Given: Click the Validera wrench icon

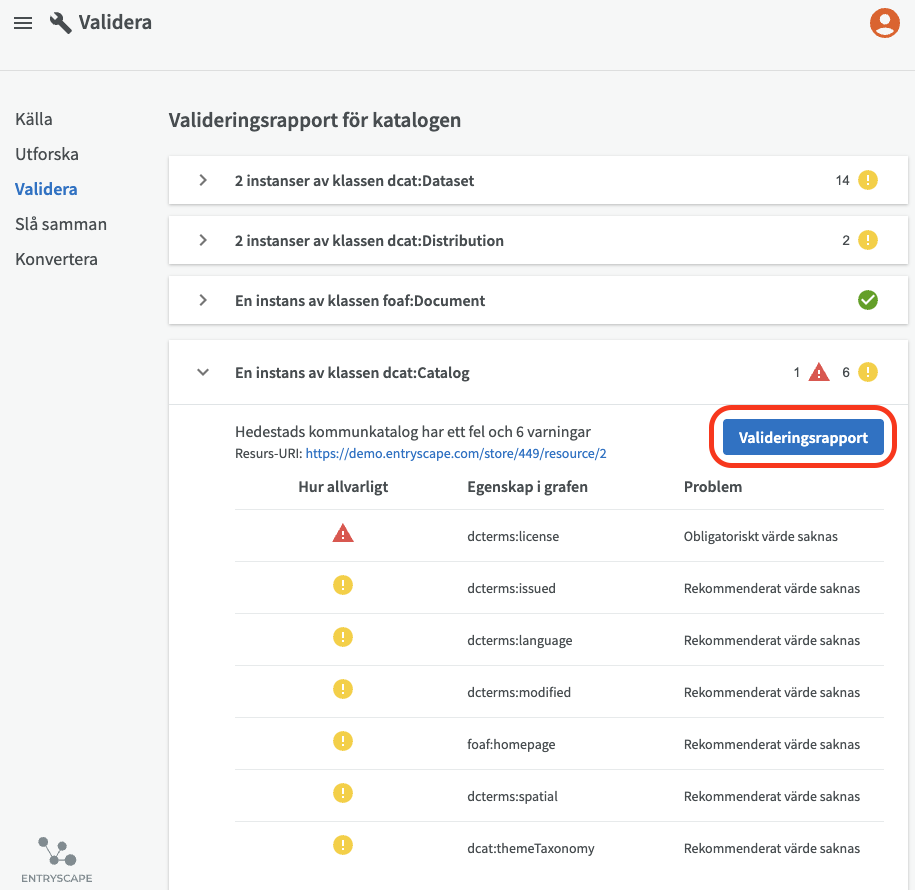Looking at the screenshot, I should [x=60, y=23].
